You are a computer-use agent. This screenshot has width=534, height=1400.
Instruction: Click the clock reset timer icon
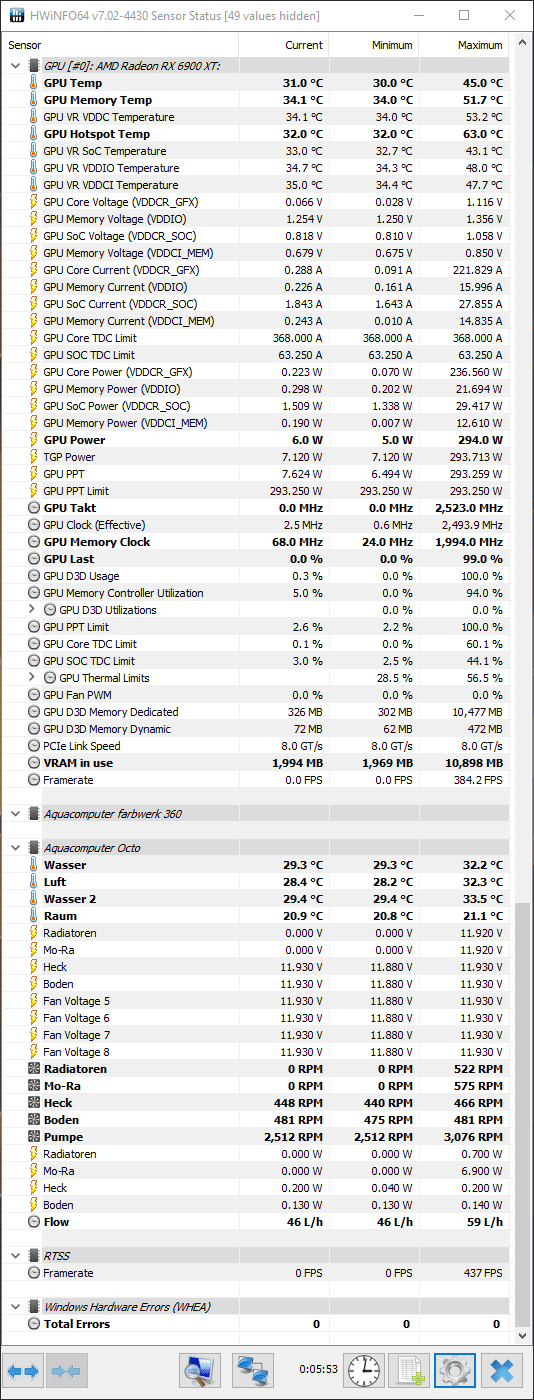(x=365, y=1370)
